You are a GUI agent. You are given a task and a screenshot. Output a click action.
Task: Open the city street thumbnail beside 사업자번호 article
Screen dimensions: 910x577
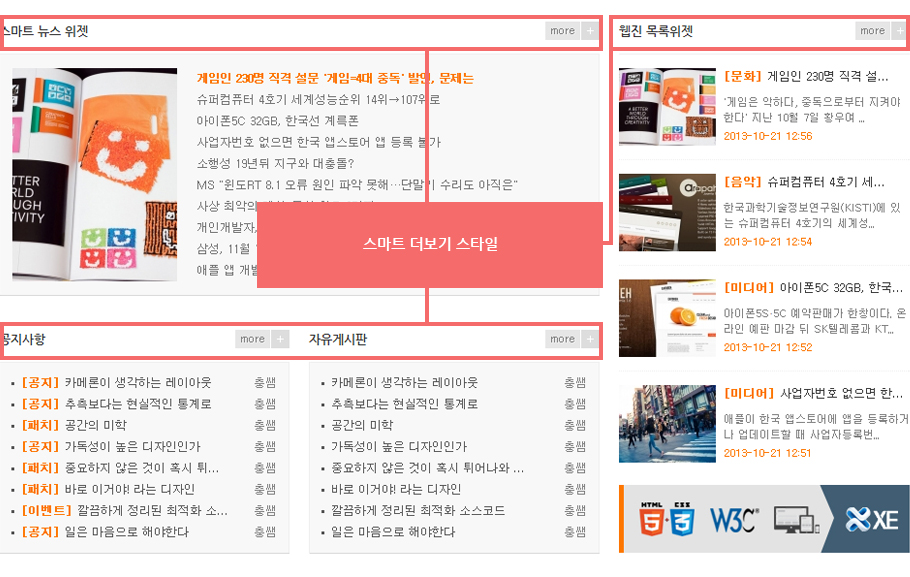click(667, 424)
